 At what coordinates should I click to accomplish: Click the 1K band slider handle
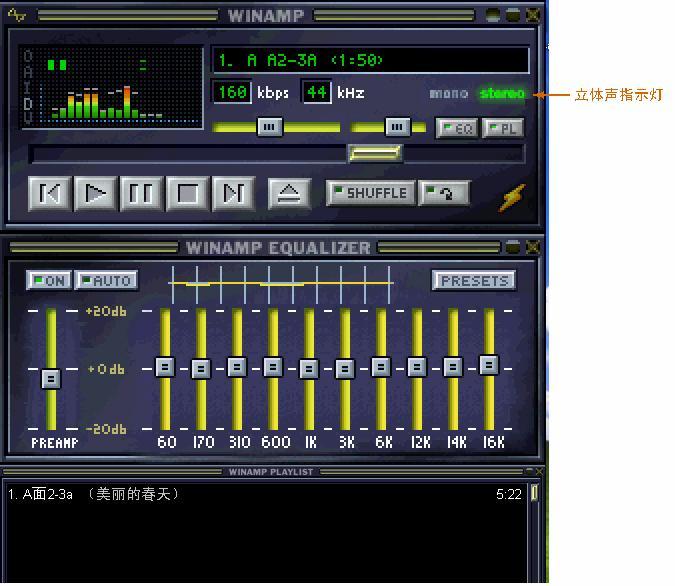coord(309,369)
